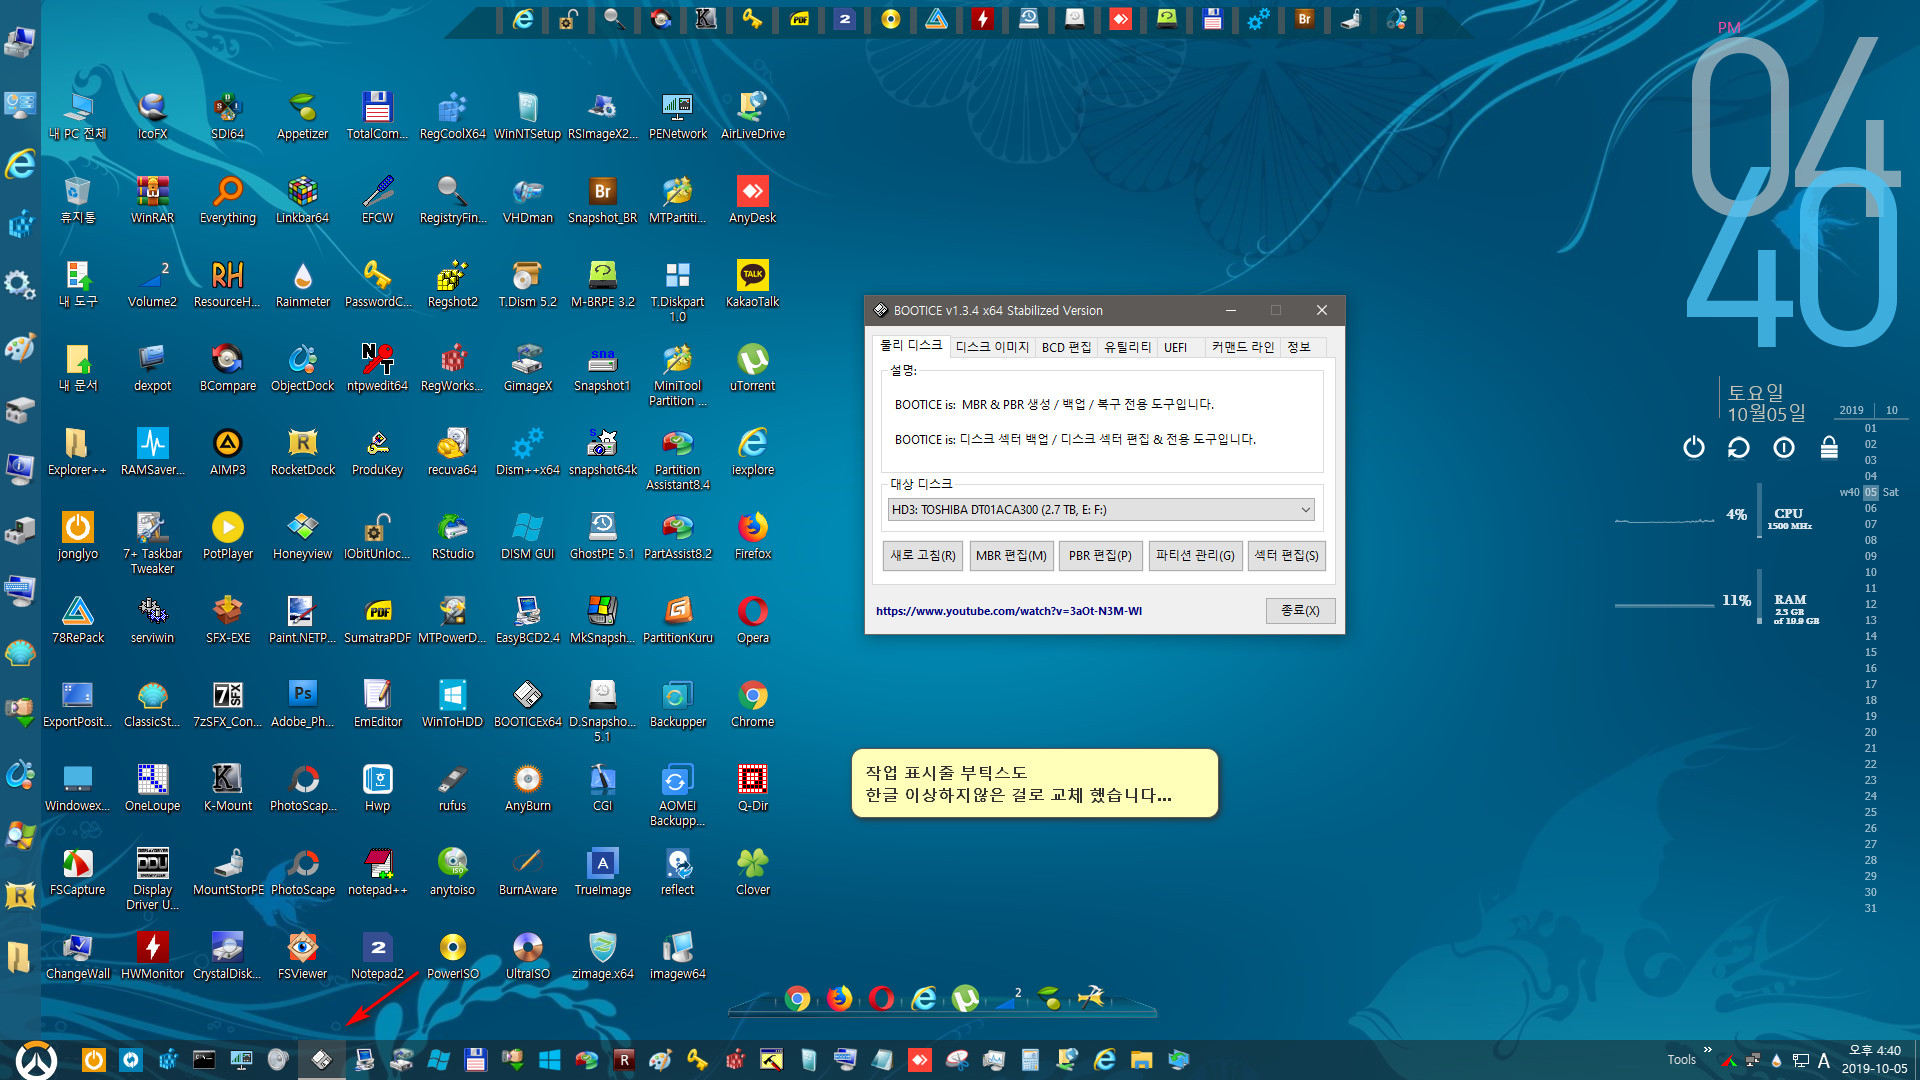Click day 05 in calendar widget
The image size is (1920, 1080).
click(x=1870, y=492)
